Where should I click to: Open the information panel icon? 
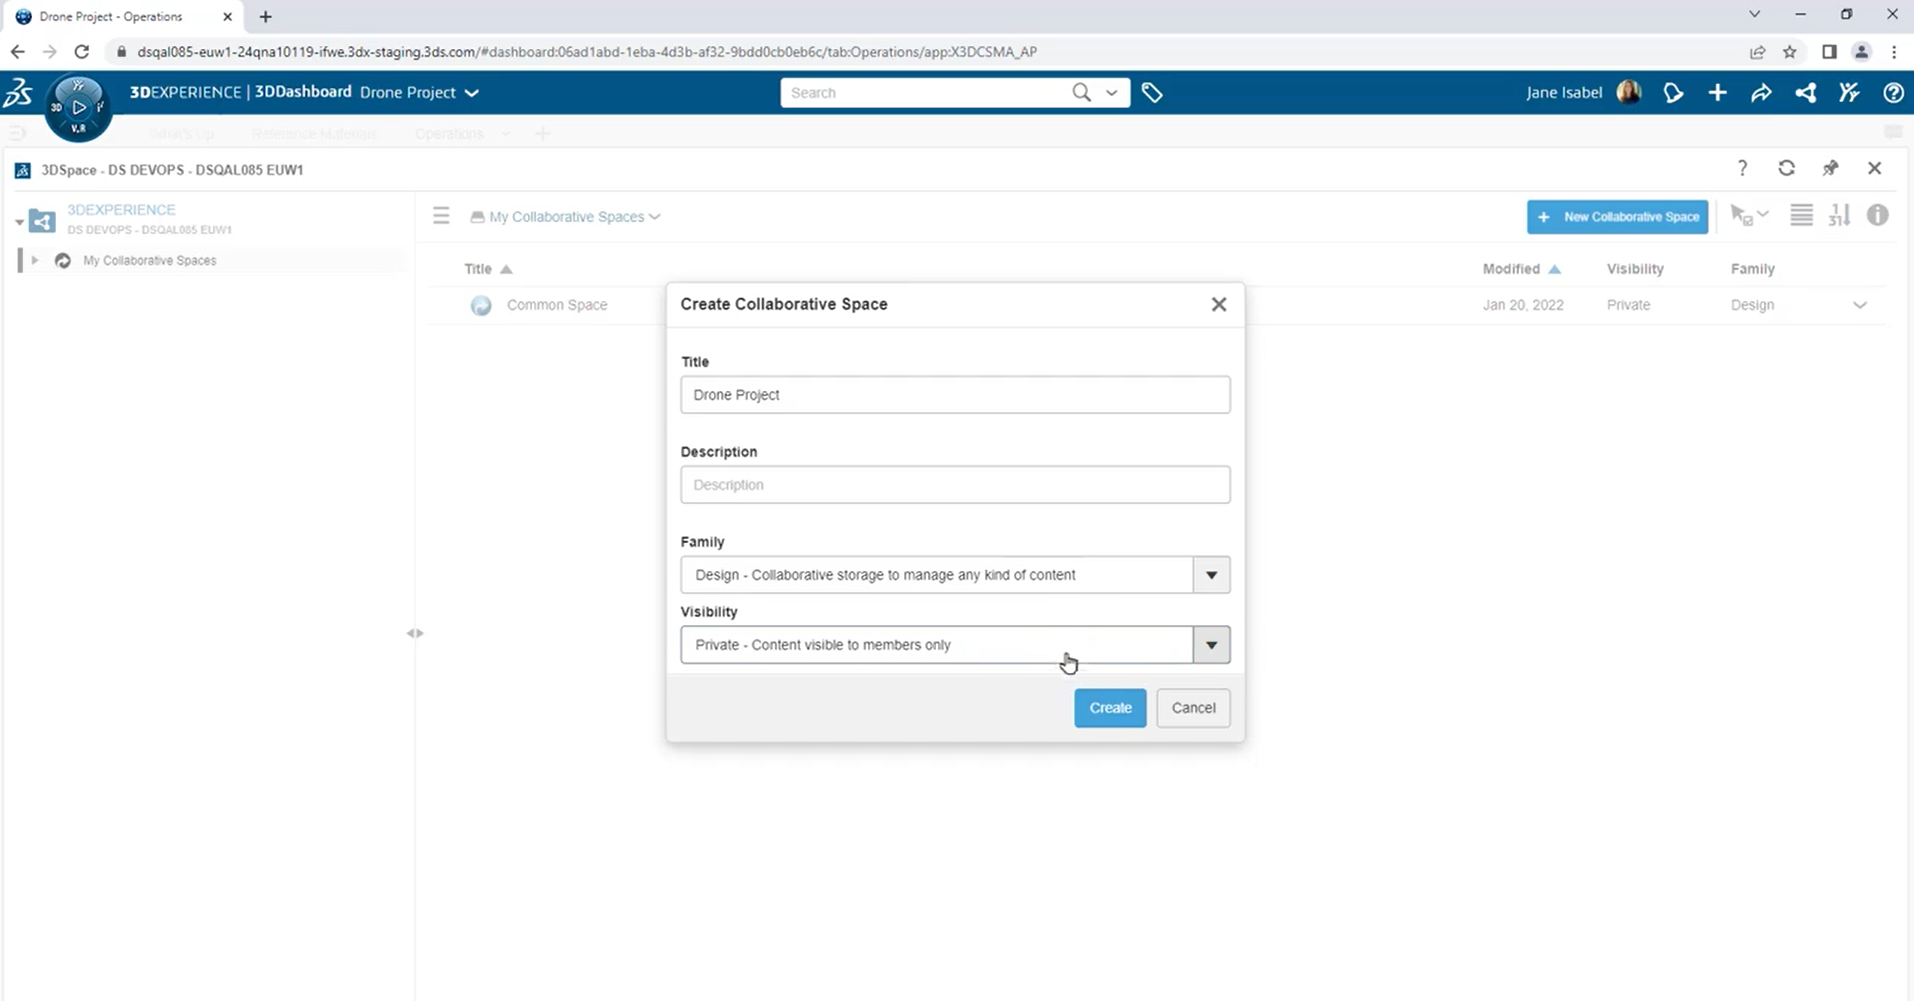point(1877,216)
